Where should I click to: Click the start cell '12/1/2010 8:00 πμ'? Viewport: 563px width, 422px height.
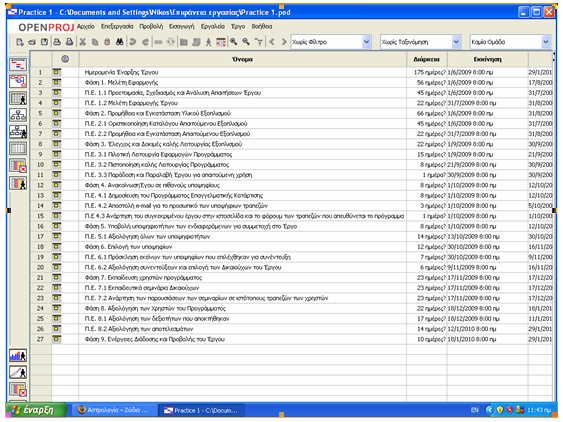(487, 329)
